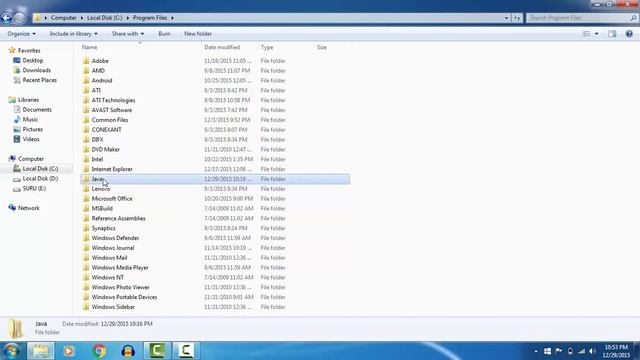Select Favorites in the navigation pane
This screenshot has height=360, width=640.
(x=29, y=51)
